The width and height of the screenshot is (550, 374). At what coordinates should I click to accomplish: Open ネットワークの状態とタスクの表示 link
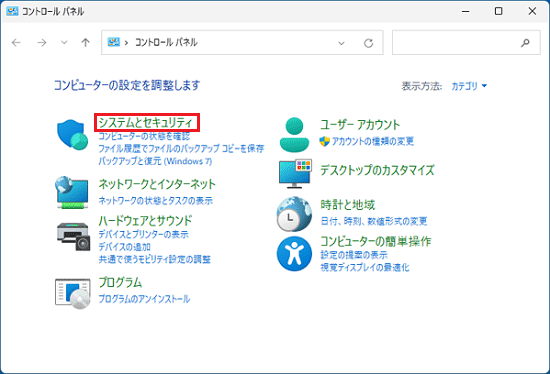(x=155, y=201)
